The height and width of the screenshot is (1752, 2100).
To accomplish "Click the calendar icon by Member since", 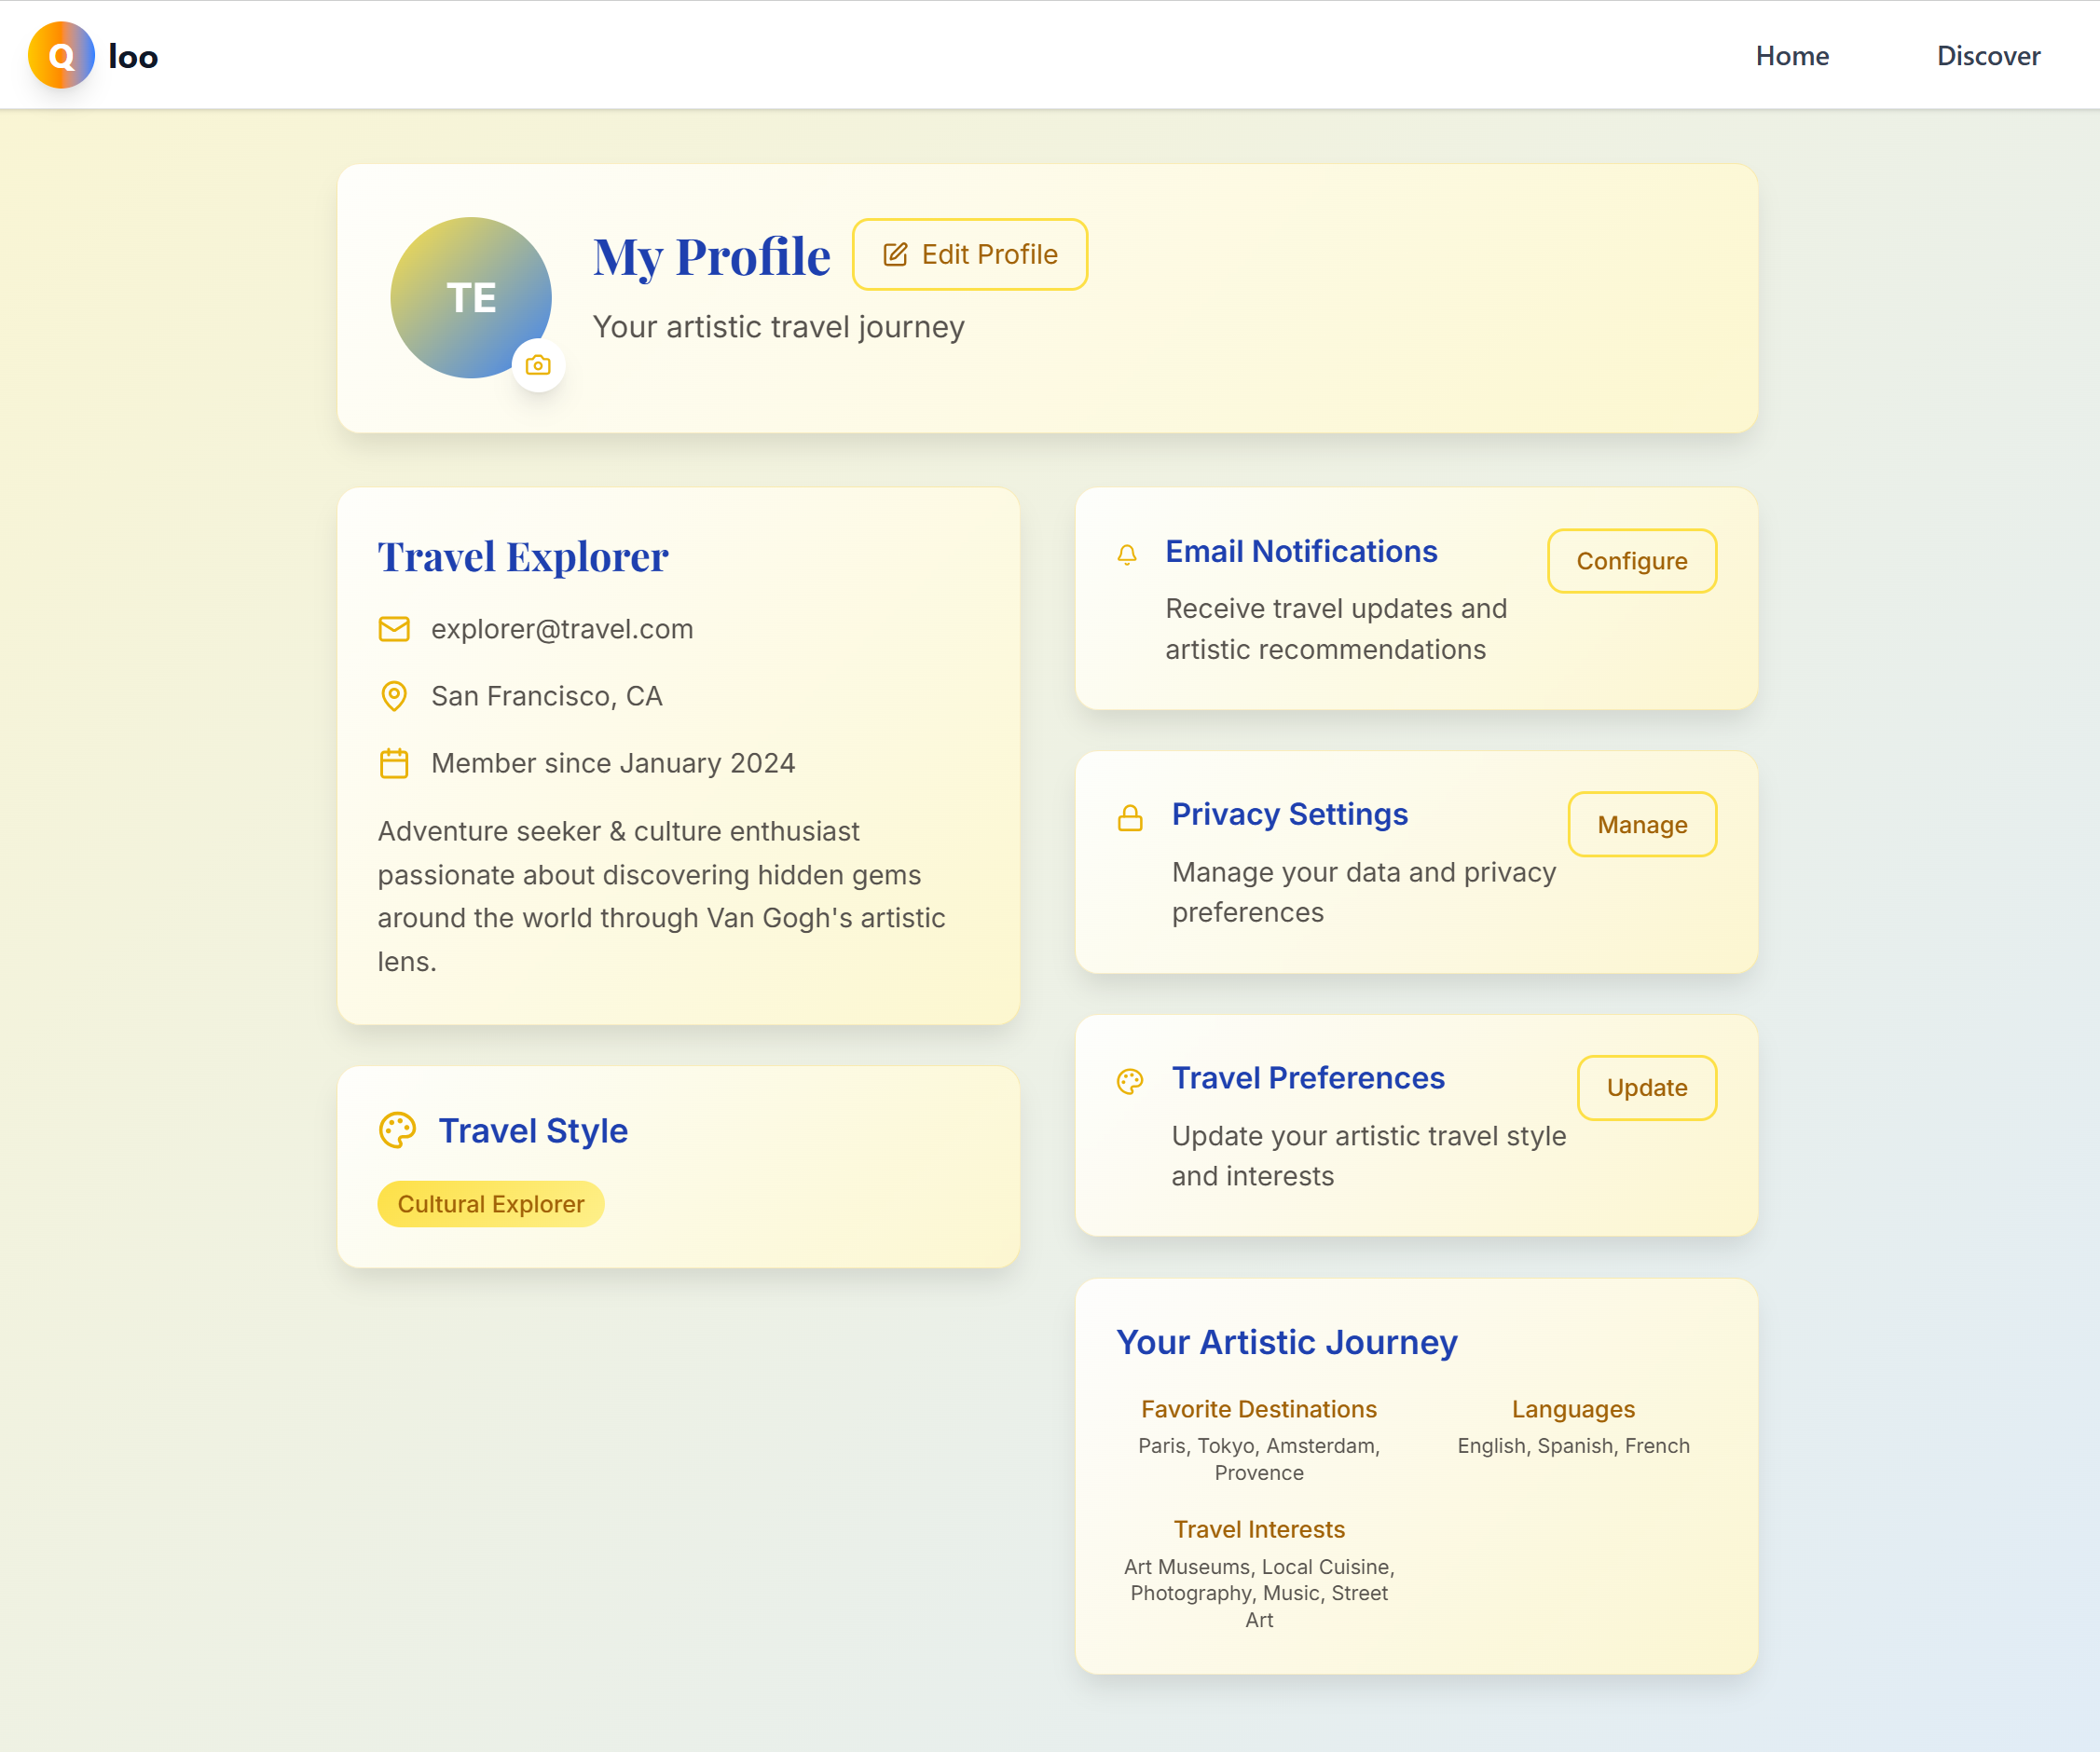I will 394,763.
